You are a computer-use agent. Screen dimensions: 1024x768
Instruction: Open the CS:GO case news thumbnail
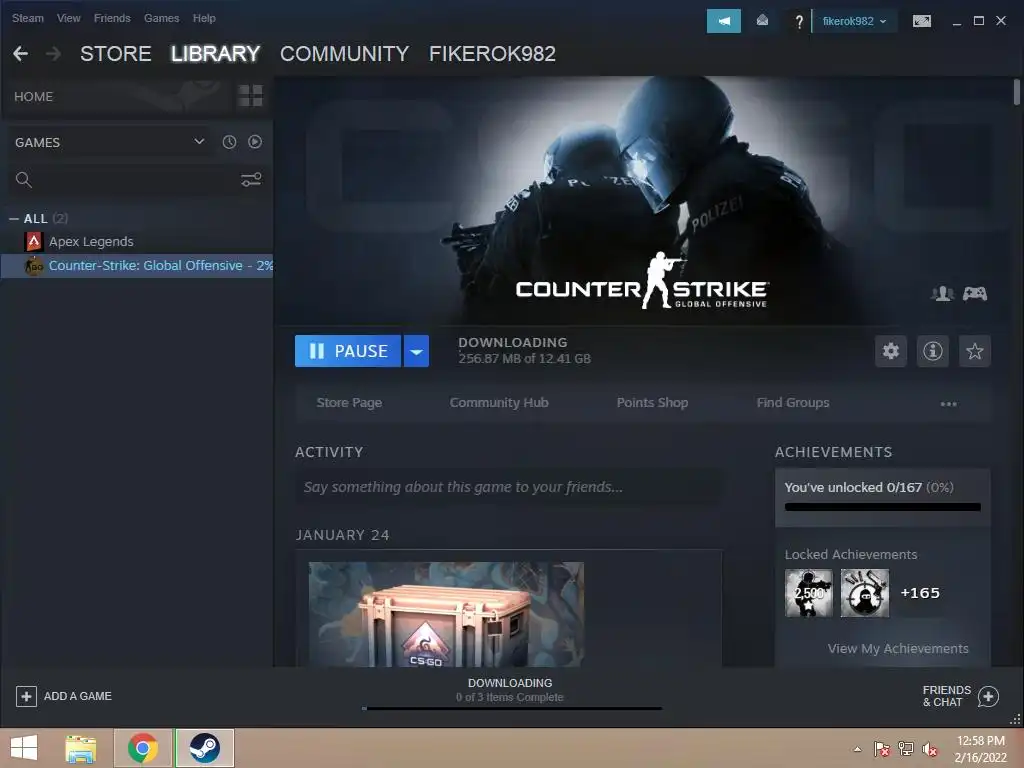pos(446,614)
